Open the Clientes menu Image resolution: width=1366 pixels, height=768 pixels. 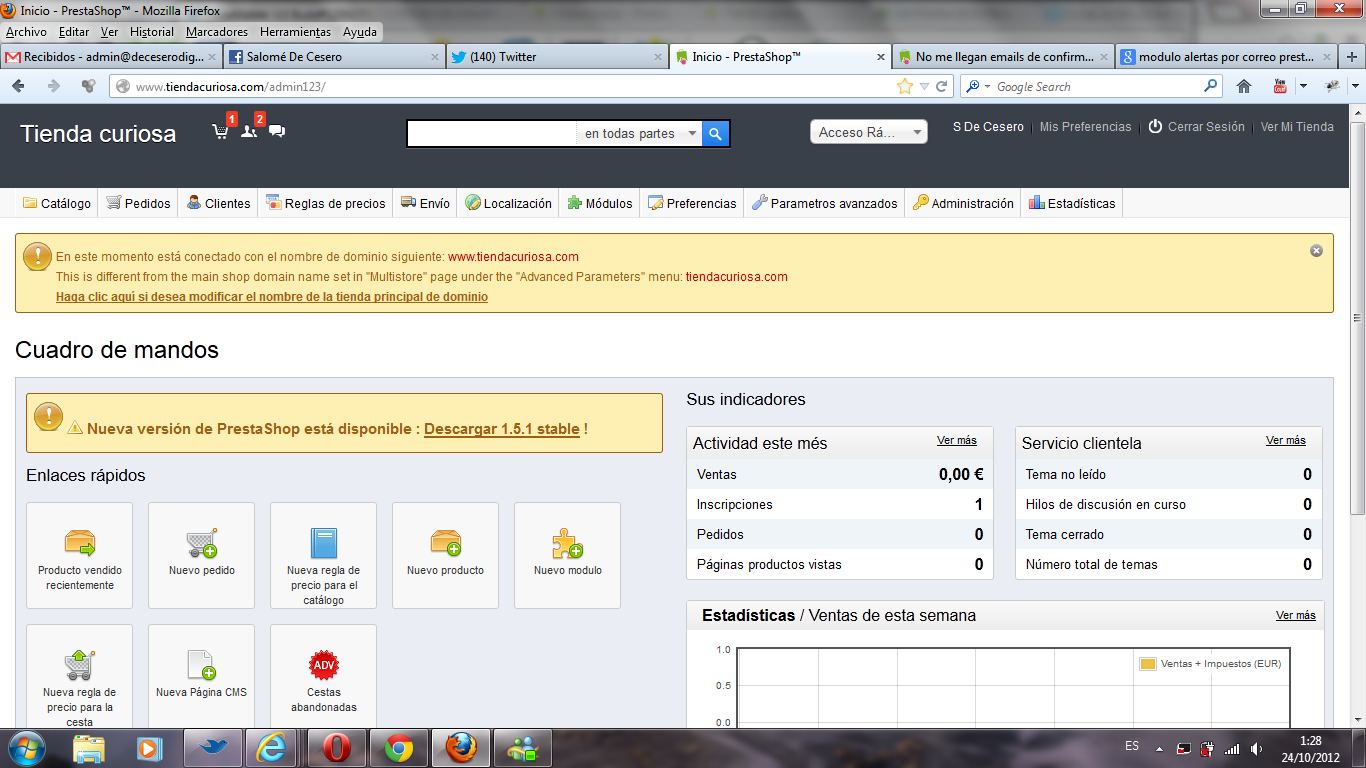pos(218,203)
